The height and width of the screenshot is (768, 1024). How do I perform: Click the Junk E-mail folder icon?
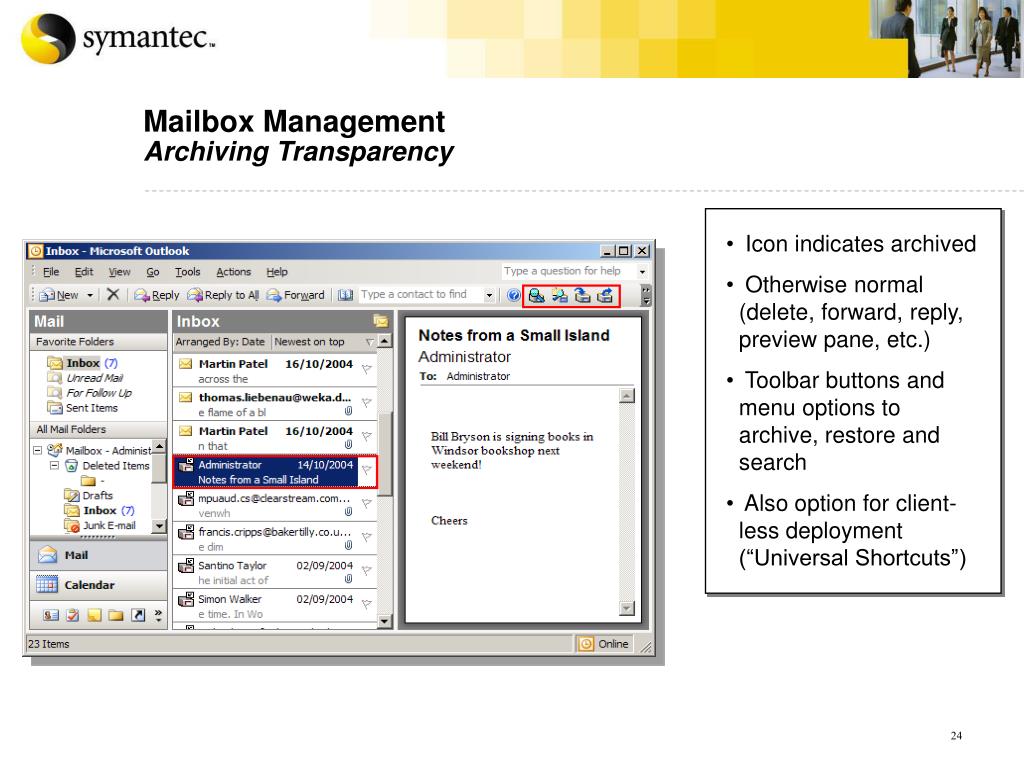(71, 525)
